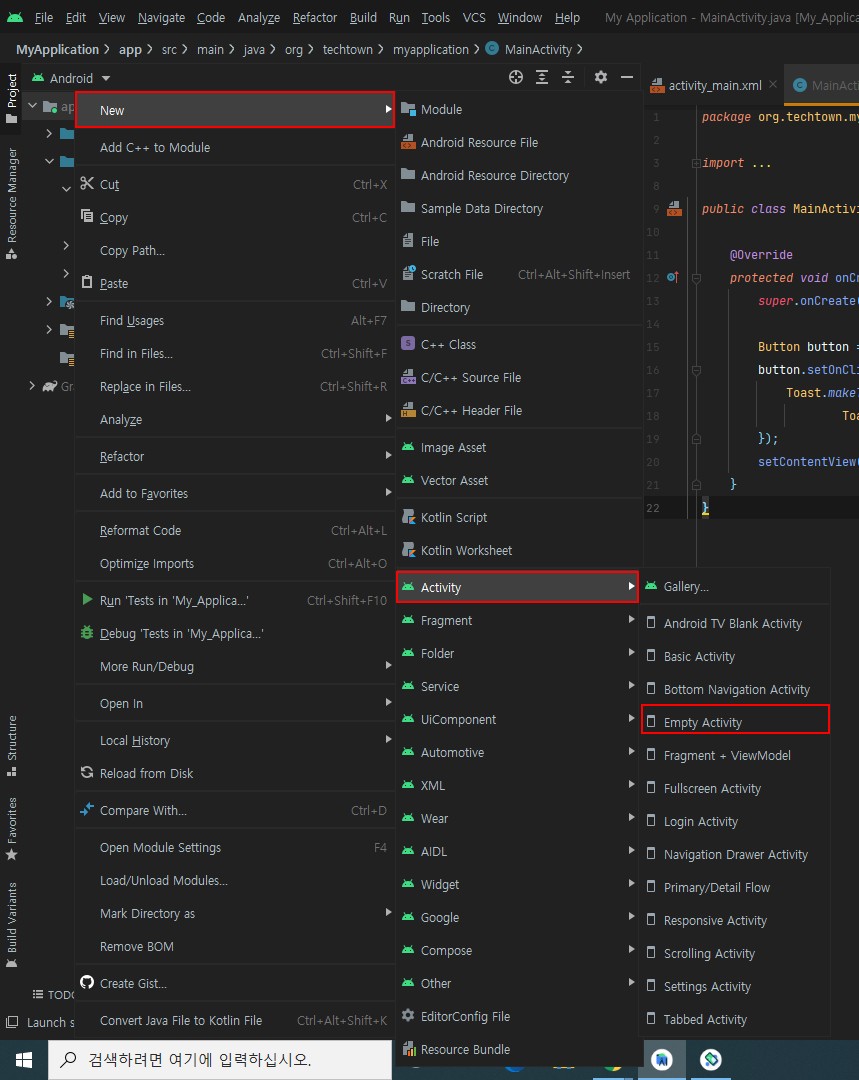Collapse the onCreate method fold on line 12

point(696,278)
